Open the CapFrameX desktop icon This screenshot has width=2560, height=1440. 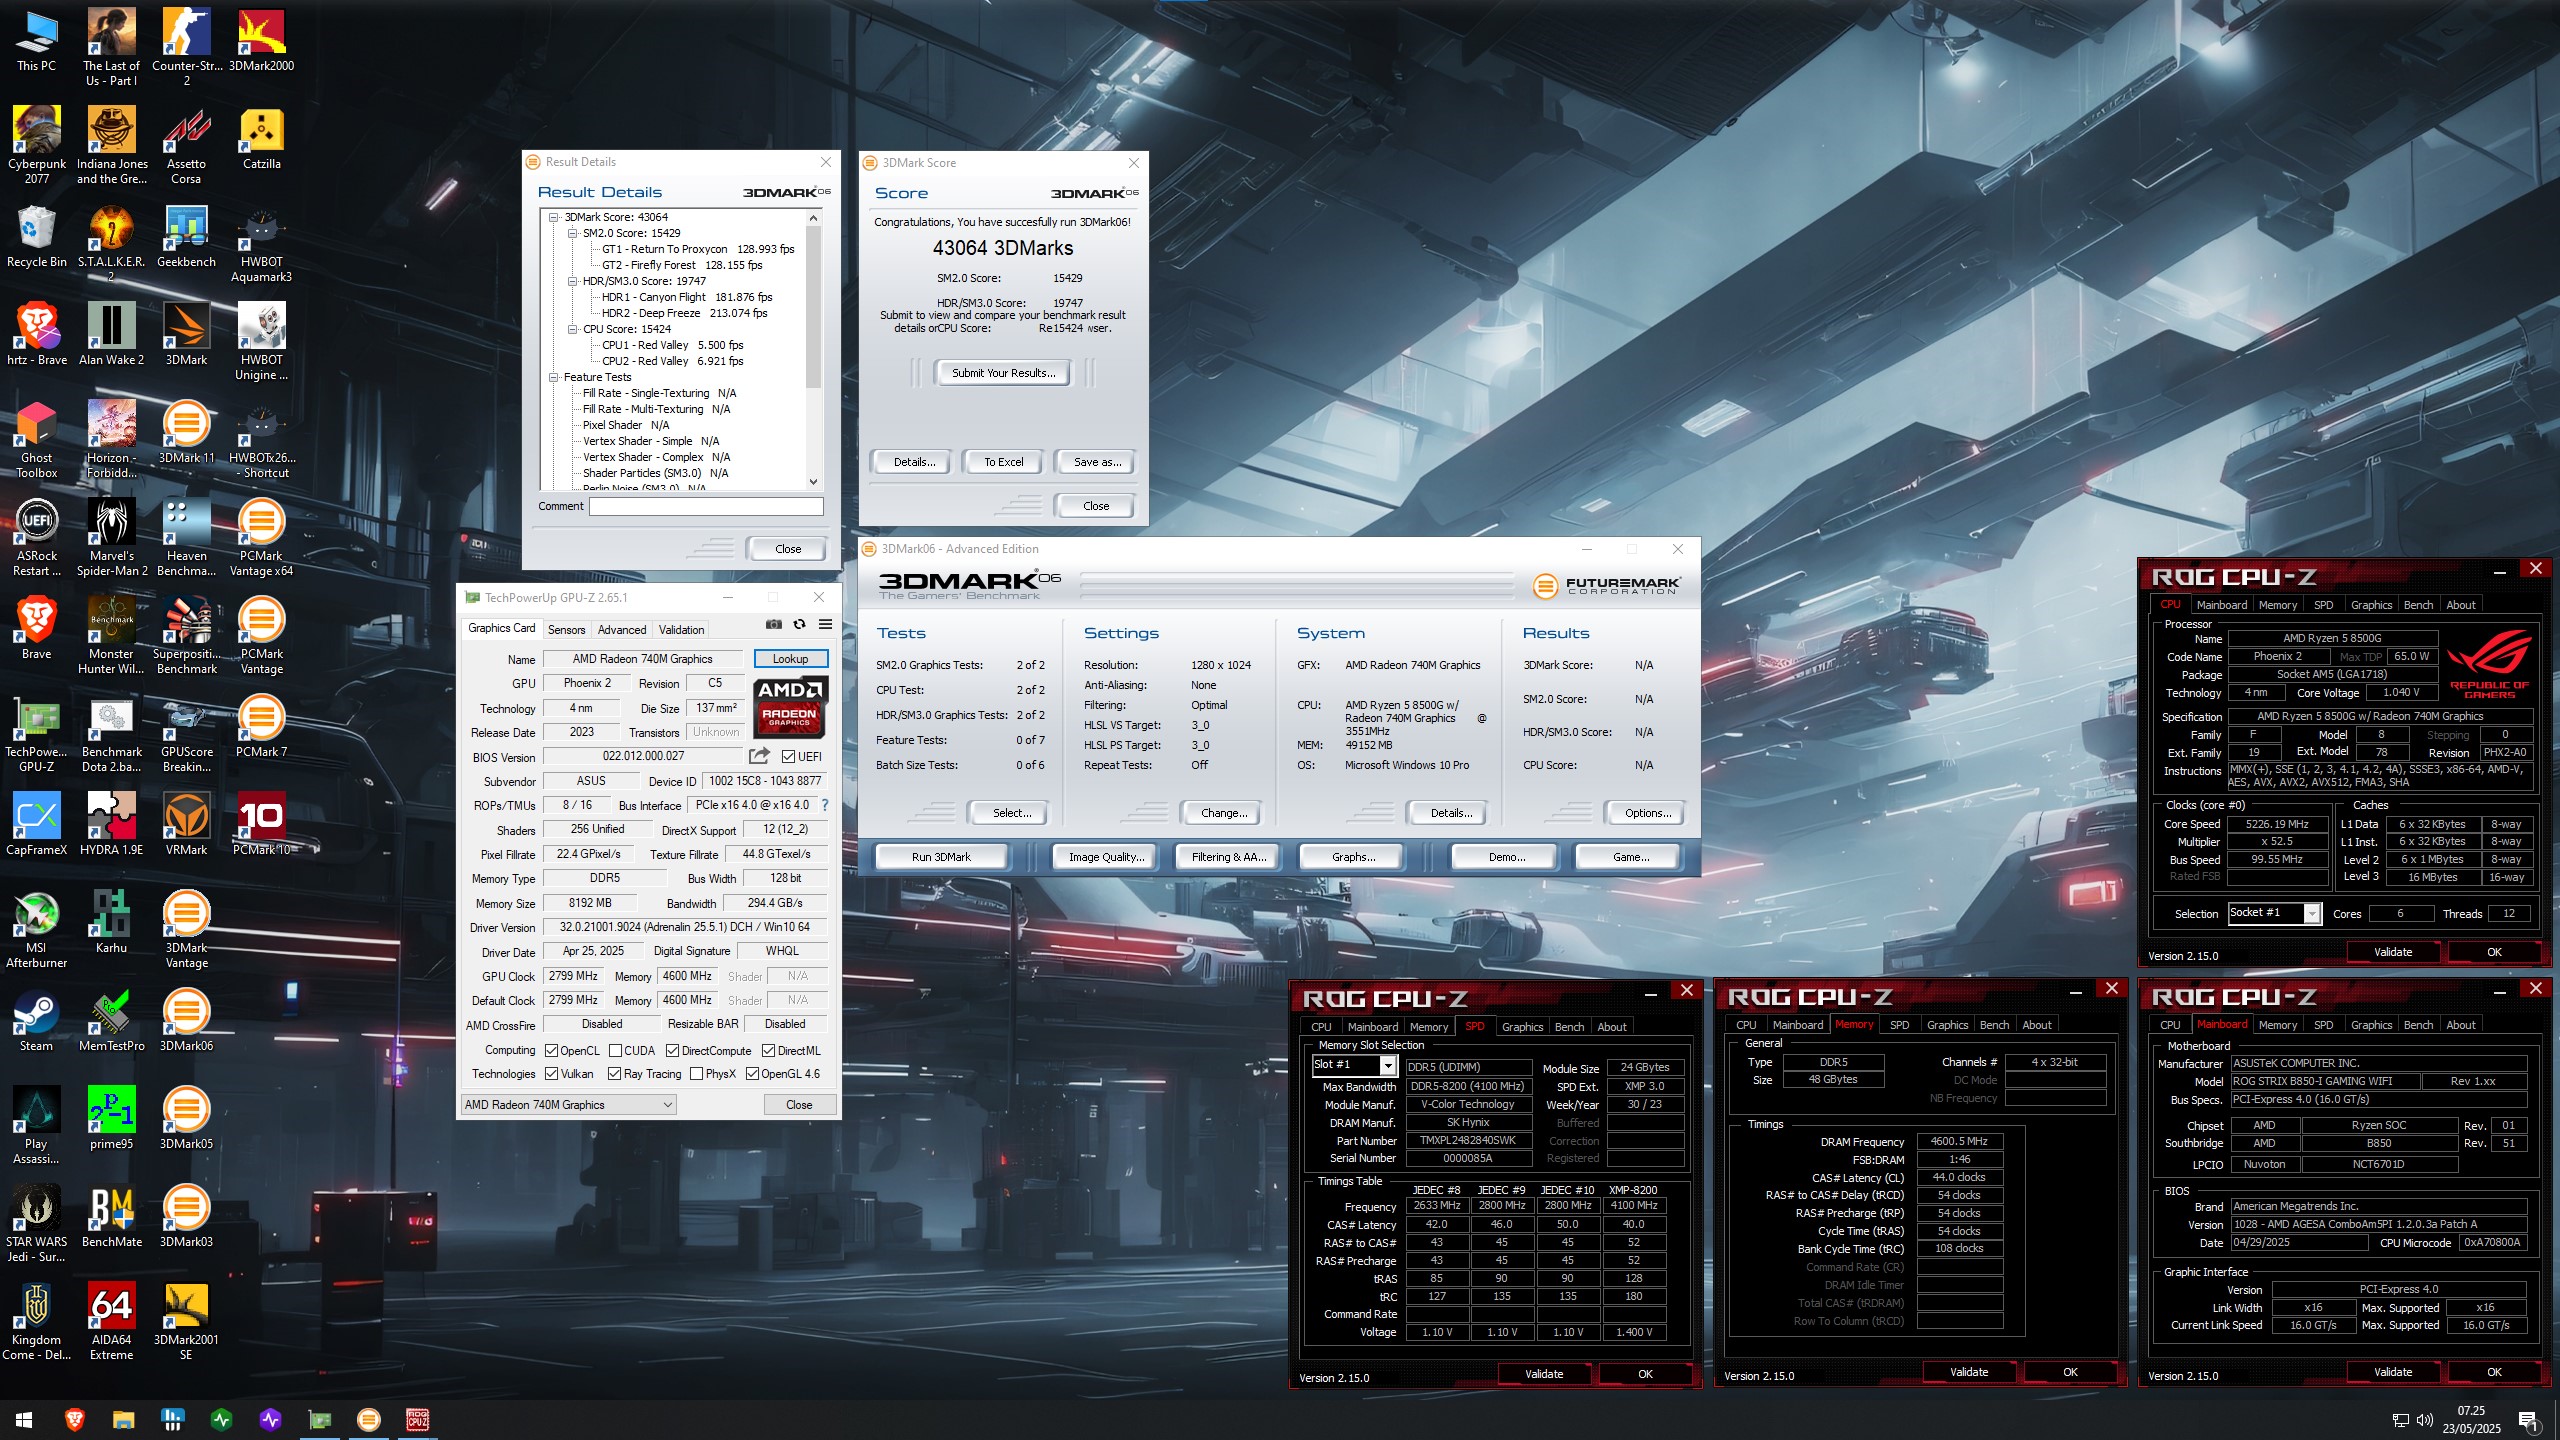click(37, 825)
